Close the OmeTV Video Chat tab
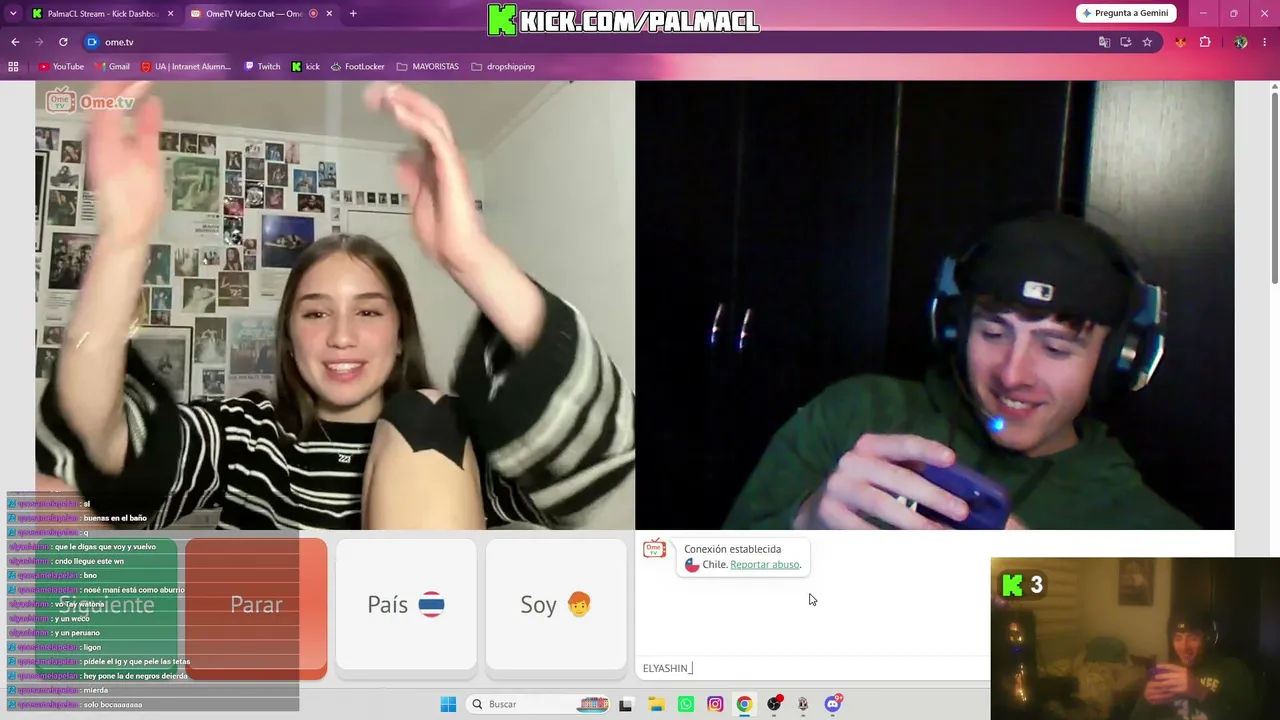This screenshot has height=720, width=1280. coord(330,13)
